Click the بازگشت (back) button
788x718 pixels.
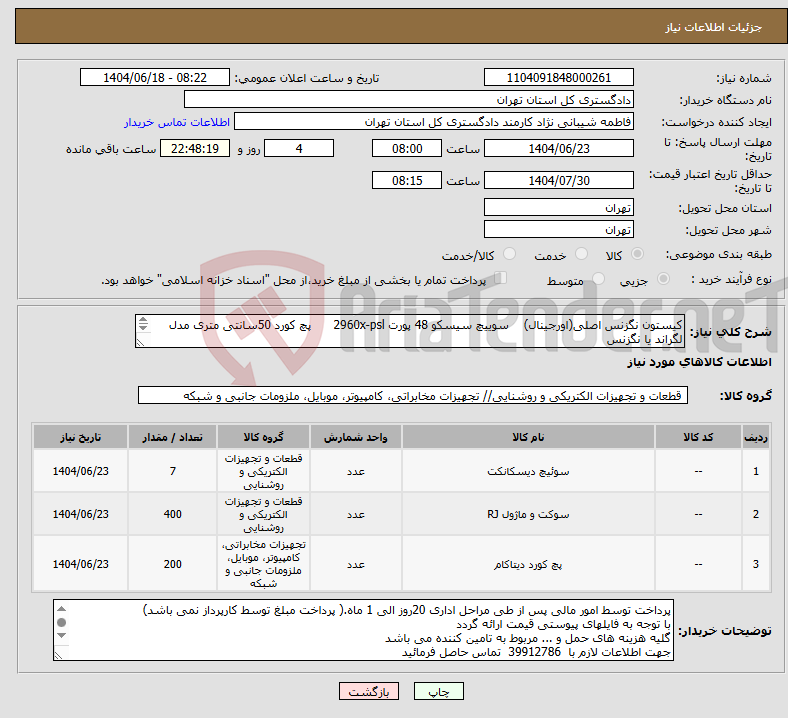click(x=369, y=691)
